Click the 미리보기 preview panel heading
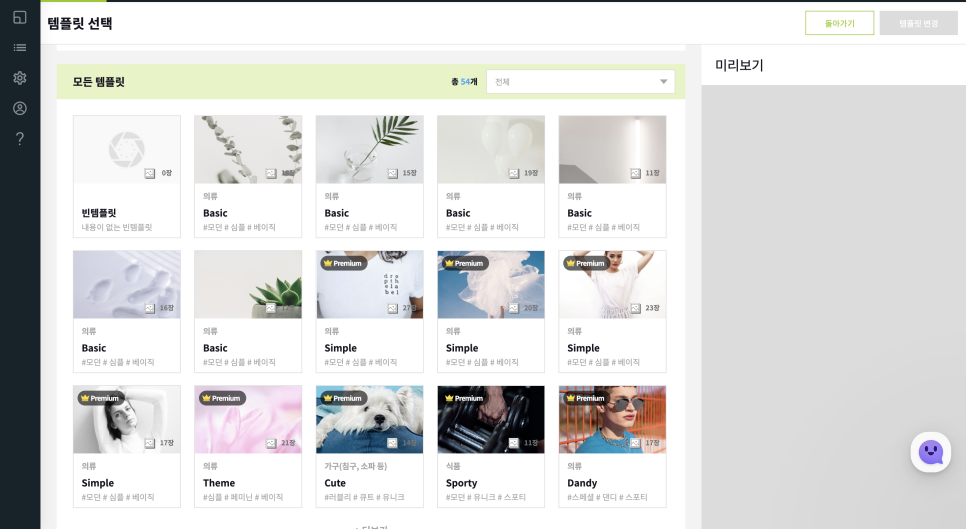 coord(739,65)
